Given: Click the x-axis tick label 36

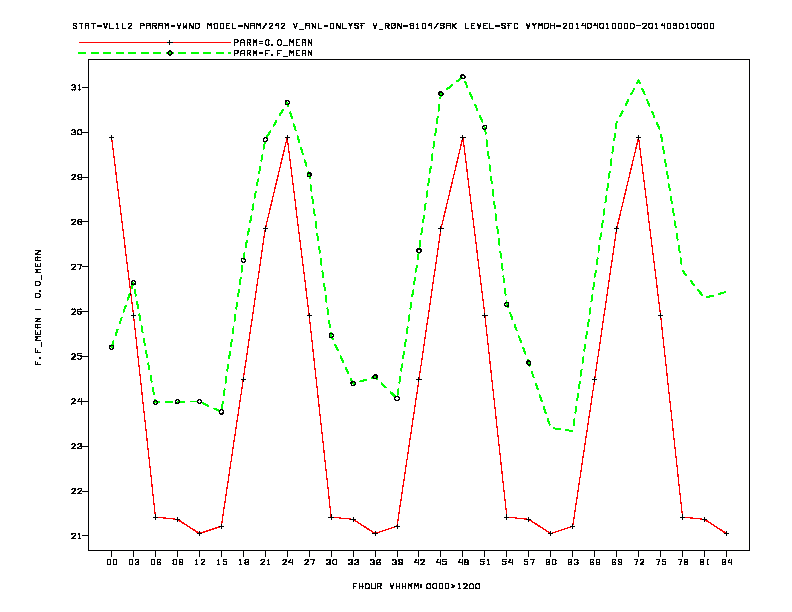Looking at the screenshot, I should [x=375, y=562].
